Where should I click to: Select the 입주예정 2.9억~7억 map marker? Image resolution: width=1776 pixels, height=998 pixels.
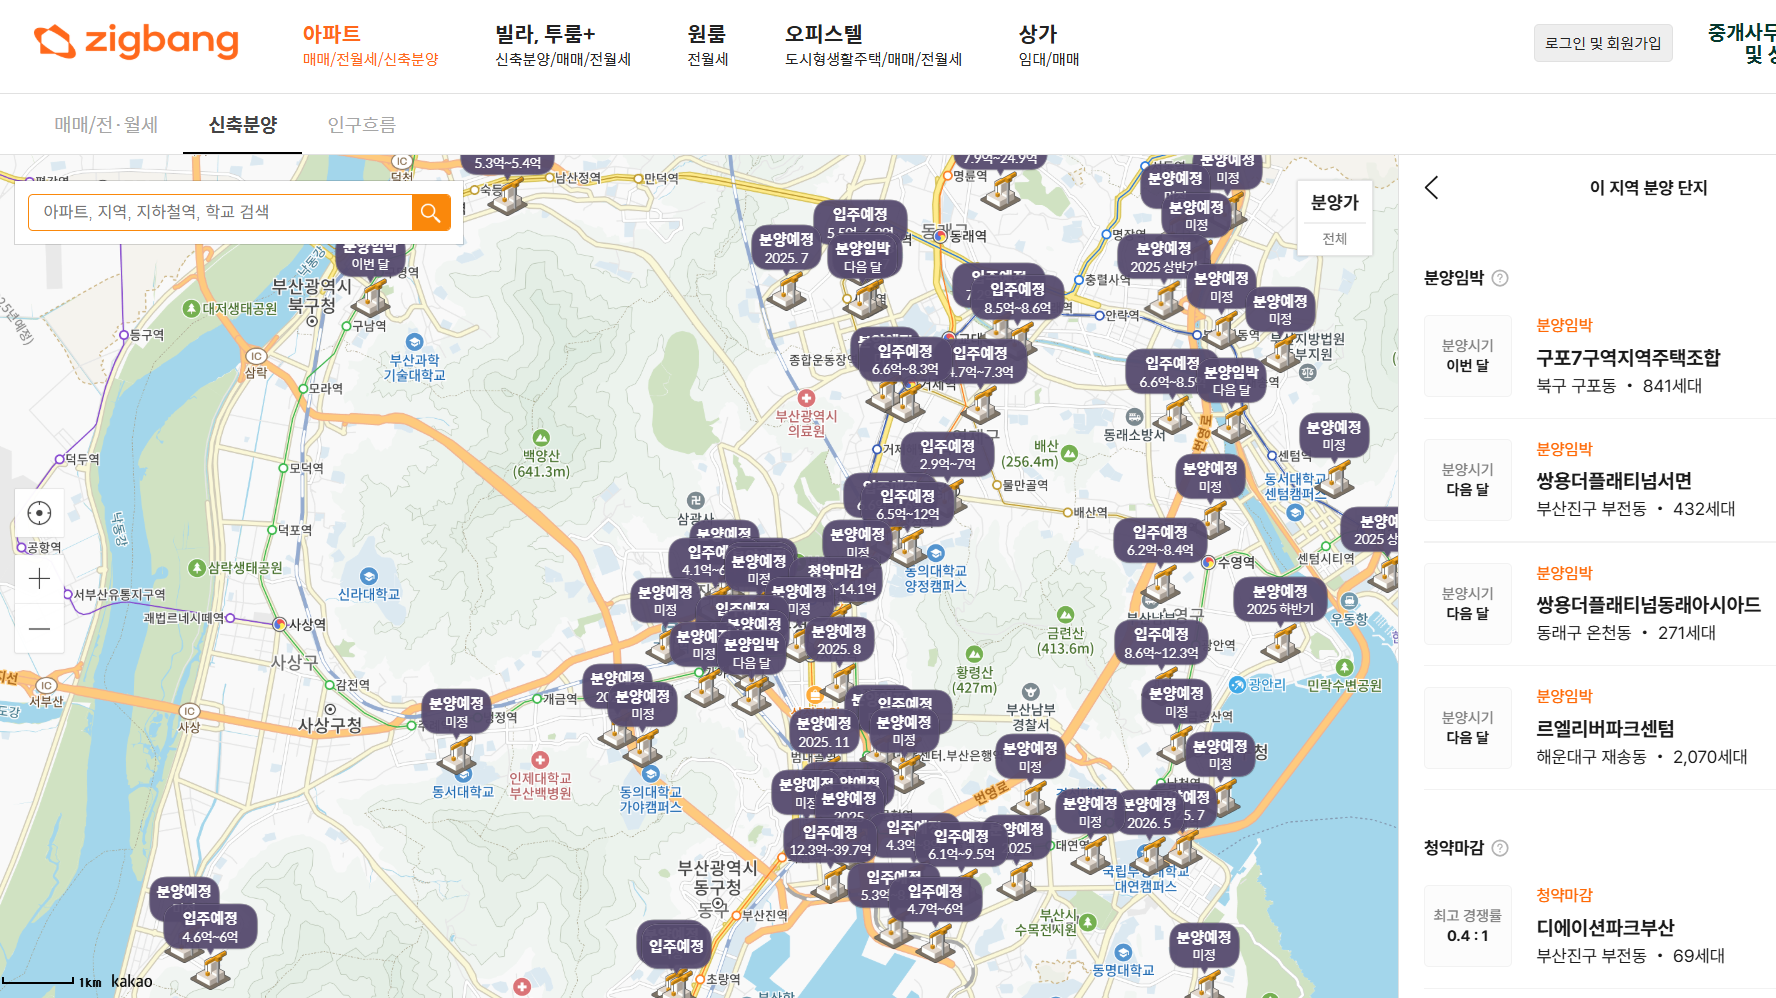(x=947, y=455)
